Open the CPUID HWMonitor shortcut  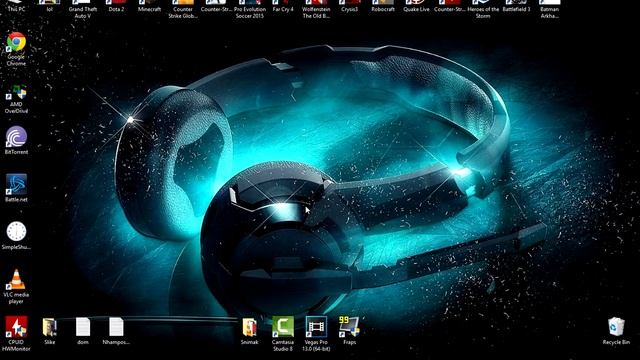(x=16, y=327)
